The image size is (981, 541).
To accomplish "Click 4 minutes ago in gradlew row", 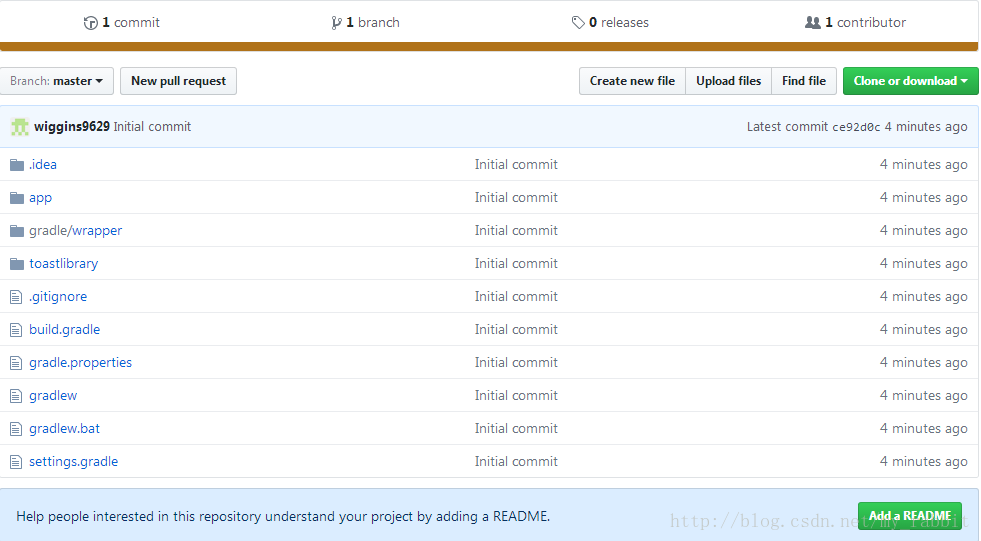I will pos(923,396).
